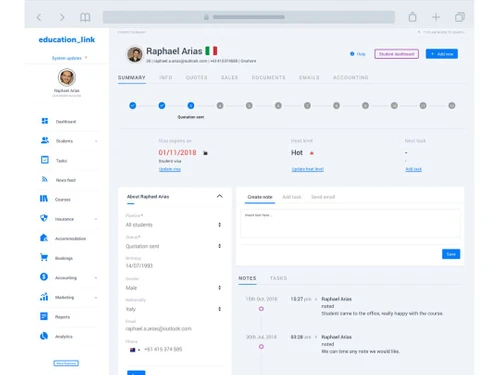
Task: Switch to the Tasks tab beside Notes
Action: [x=278, y=278]
